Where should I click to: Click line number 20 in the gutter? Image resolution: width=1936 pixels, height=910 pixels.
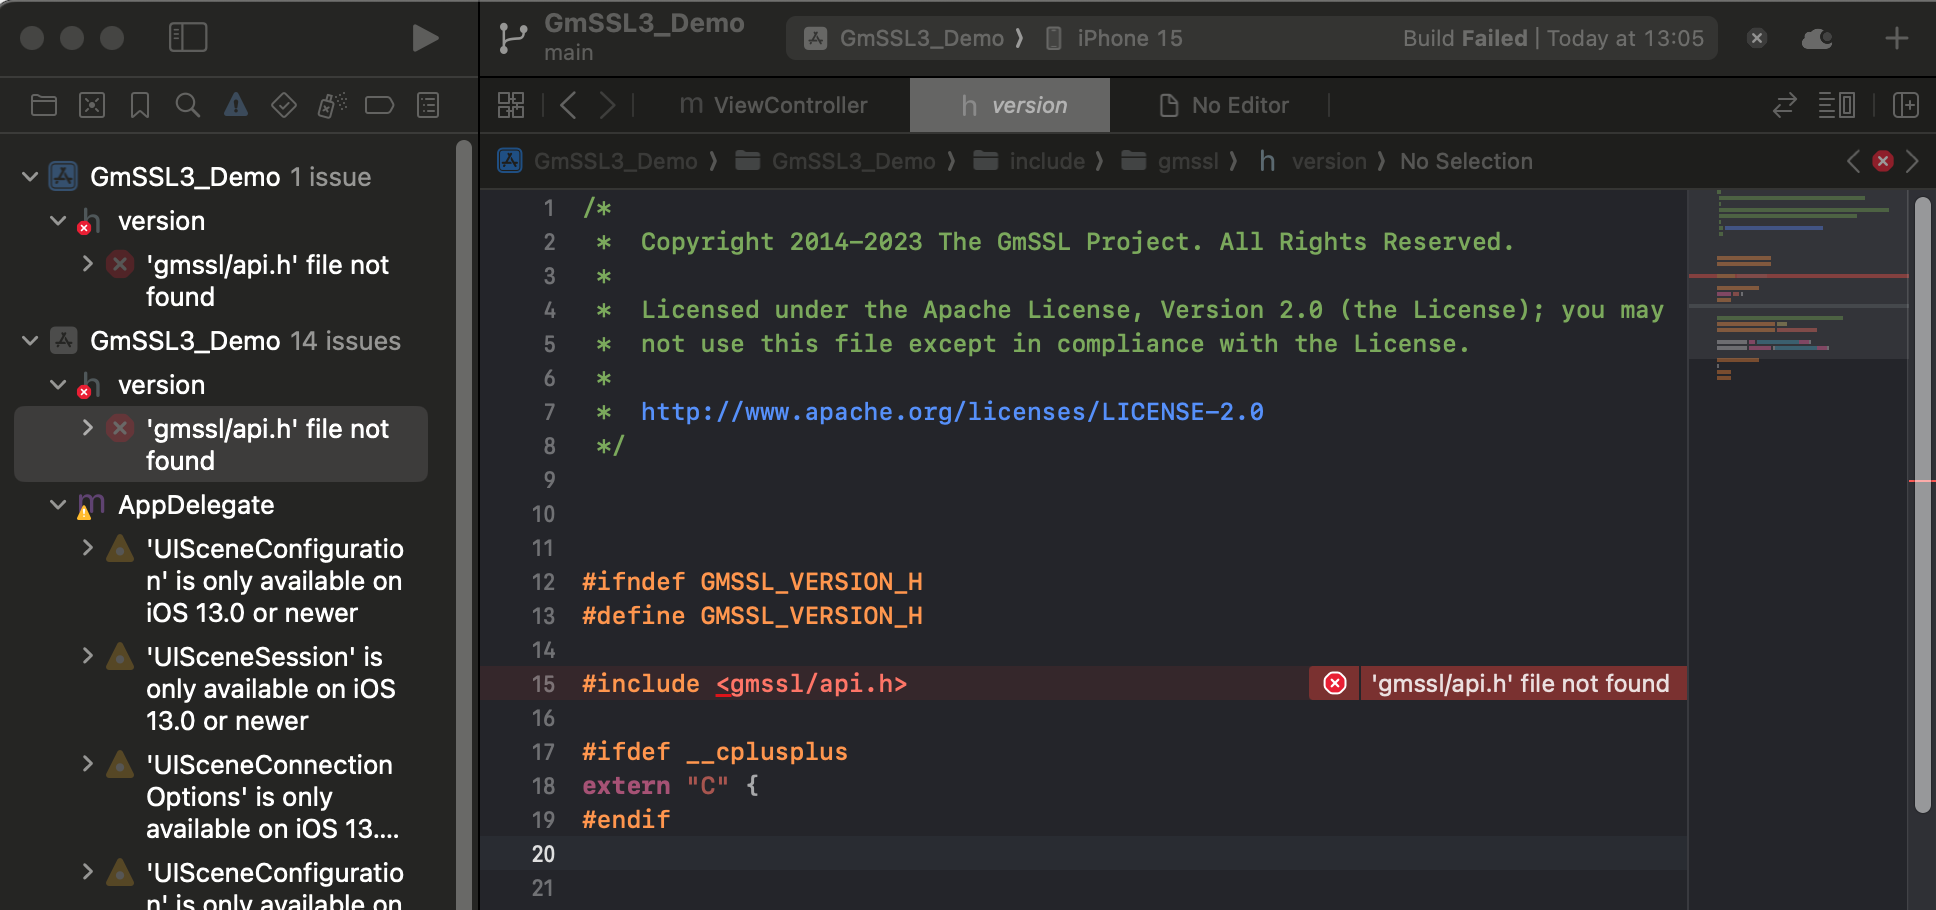coord(543,854)
